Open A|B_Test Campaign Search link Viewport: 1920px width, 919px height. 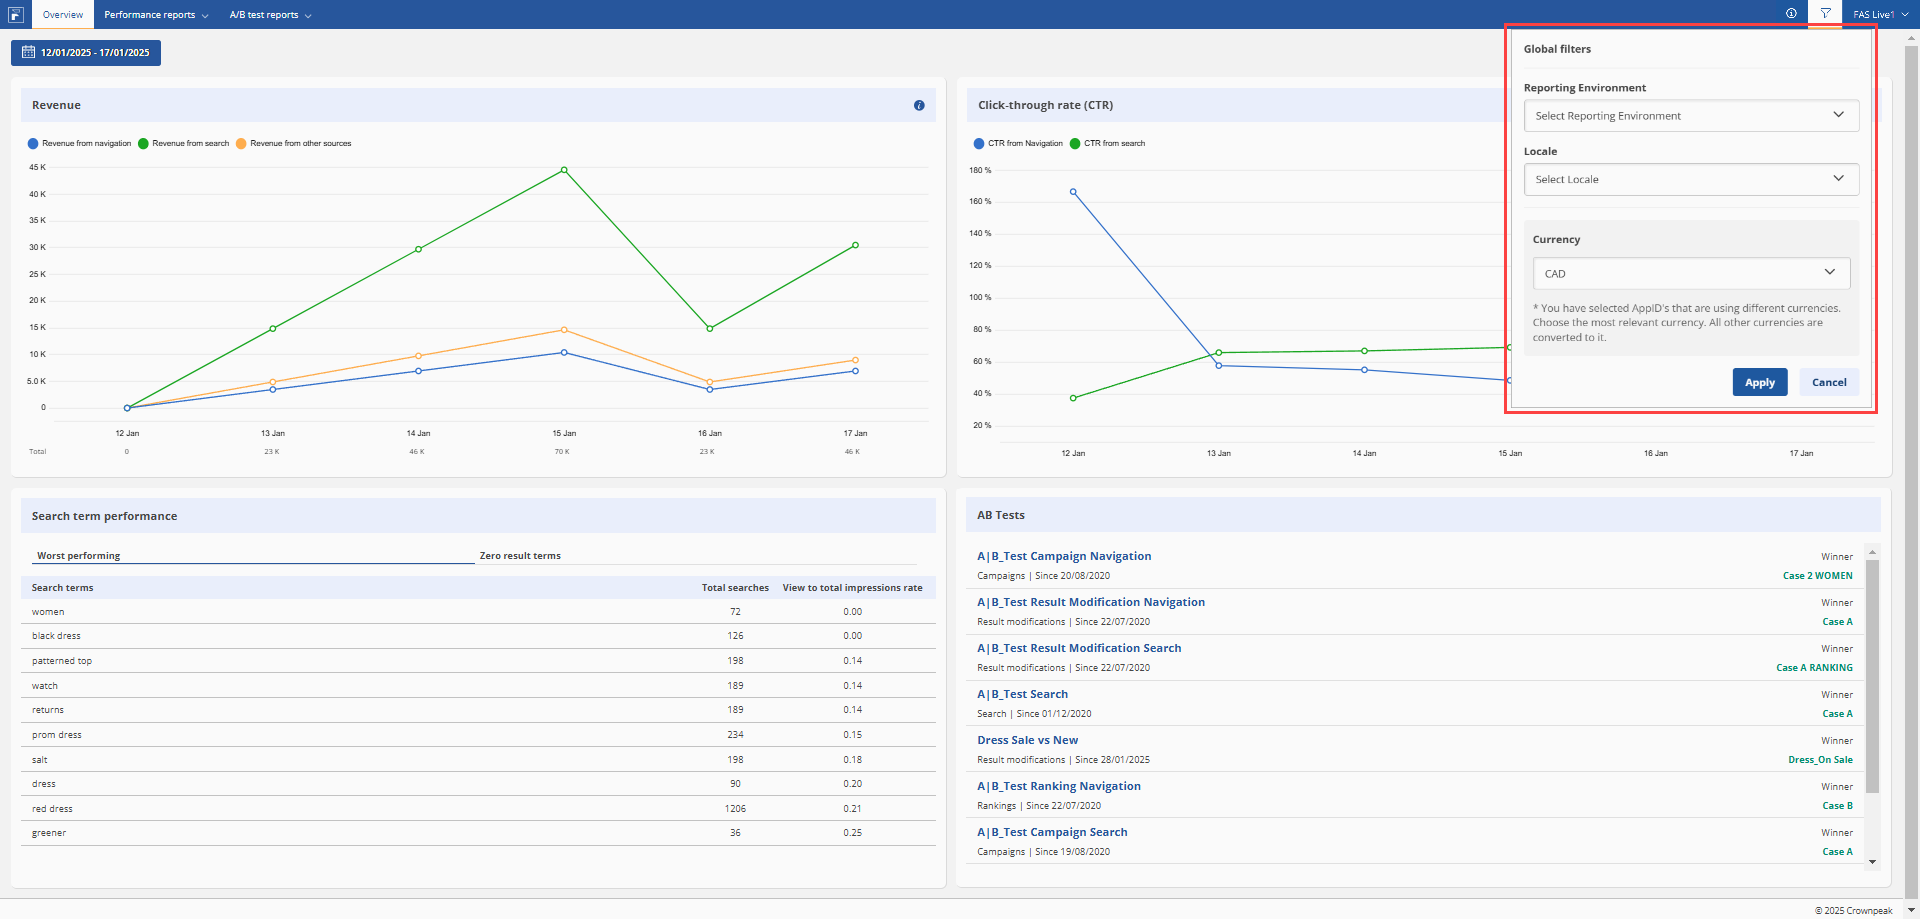(1052, 832)
